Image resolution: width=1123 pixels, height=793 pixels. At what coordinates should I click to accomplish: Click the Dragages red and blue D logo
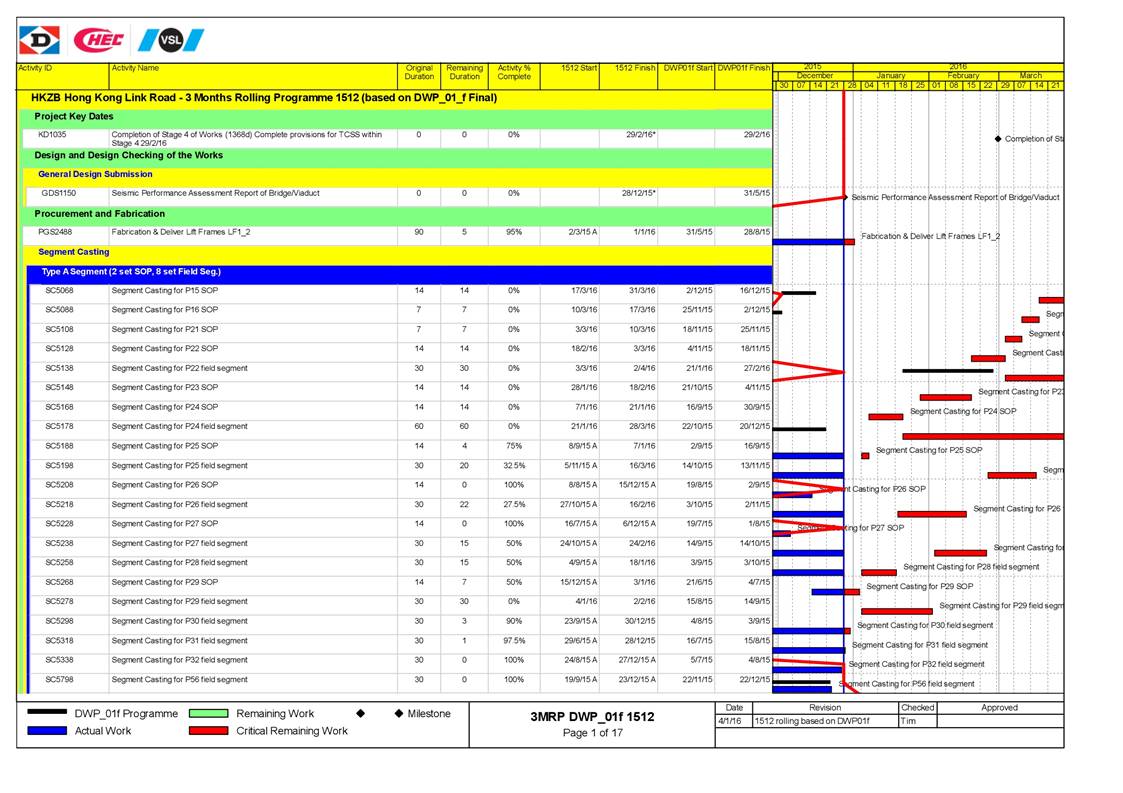point(39,41)
